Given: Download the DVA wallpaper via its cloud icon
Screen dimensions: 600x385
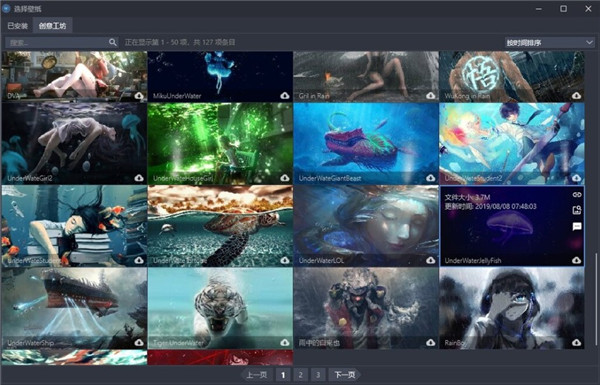Looking at the screenshot, I should click(139, 96).
